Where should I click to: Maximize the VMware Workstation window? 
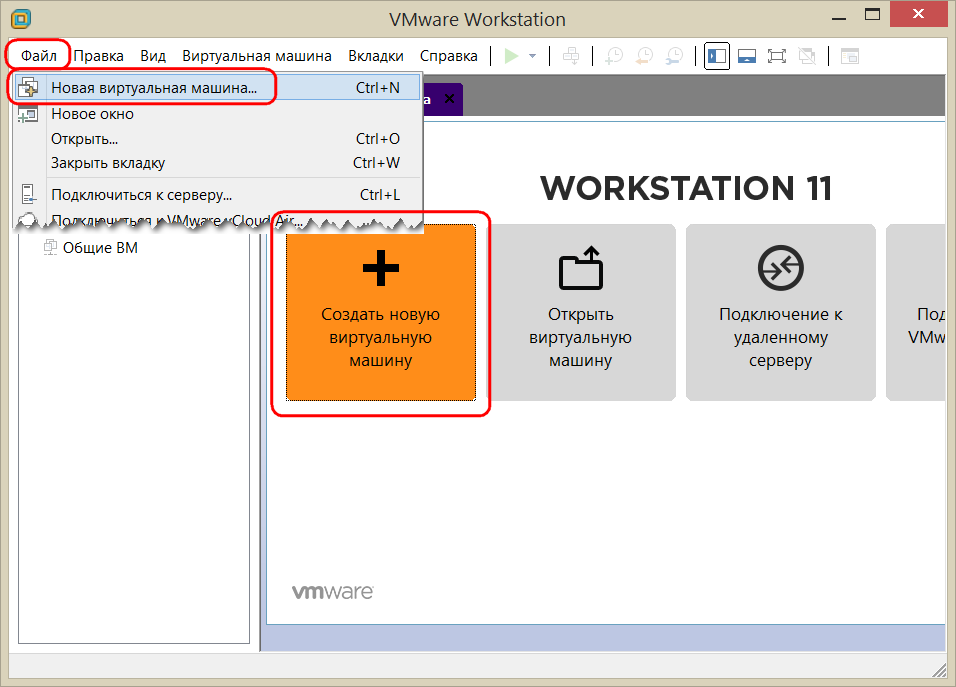tap(872, 15)
